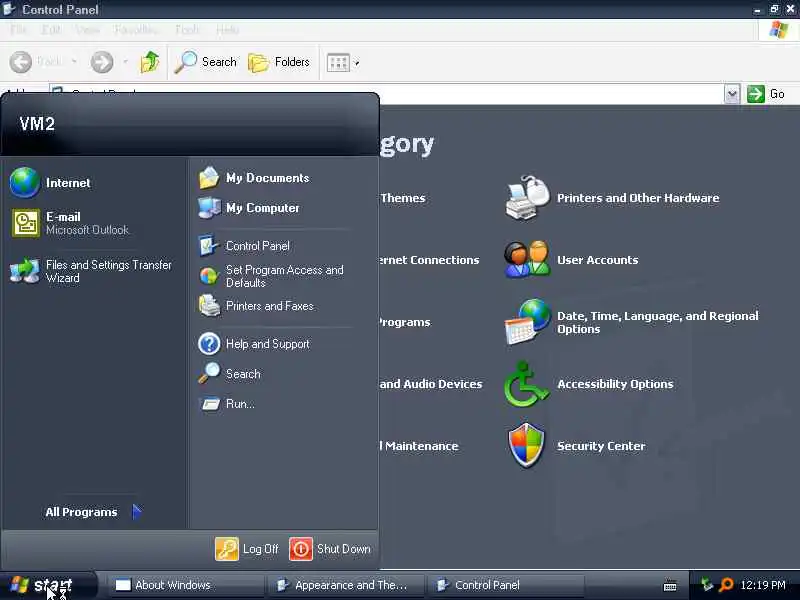Viewport: 800px width, 600px height.
Task: Open Set Program Access and Defaults
Action: tap(271, 276)
